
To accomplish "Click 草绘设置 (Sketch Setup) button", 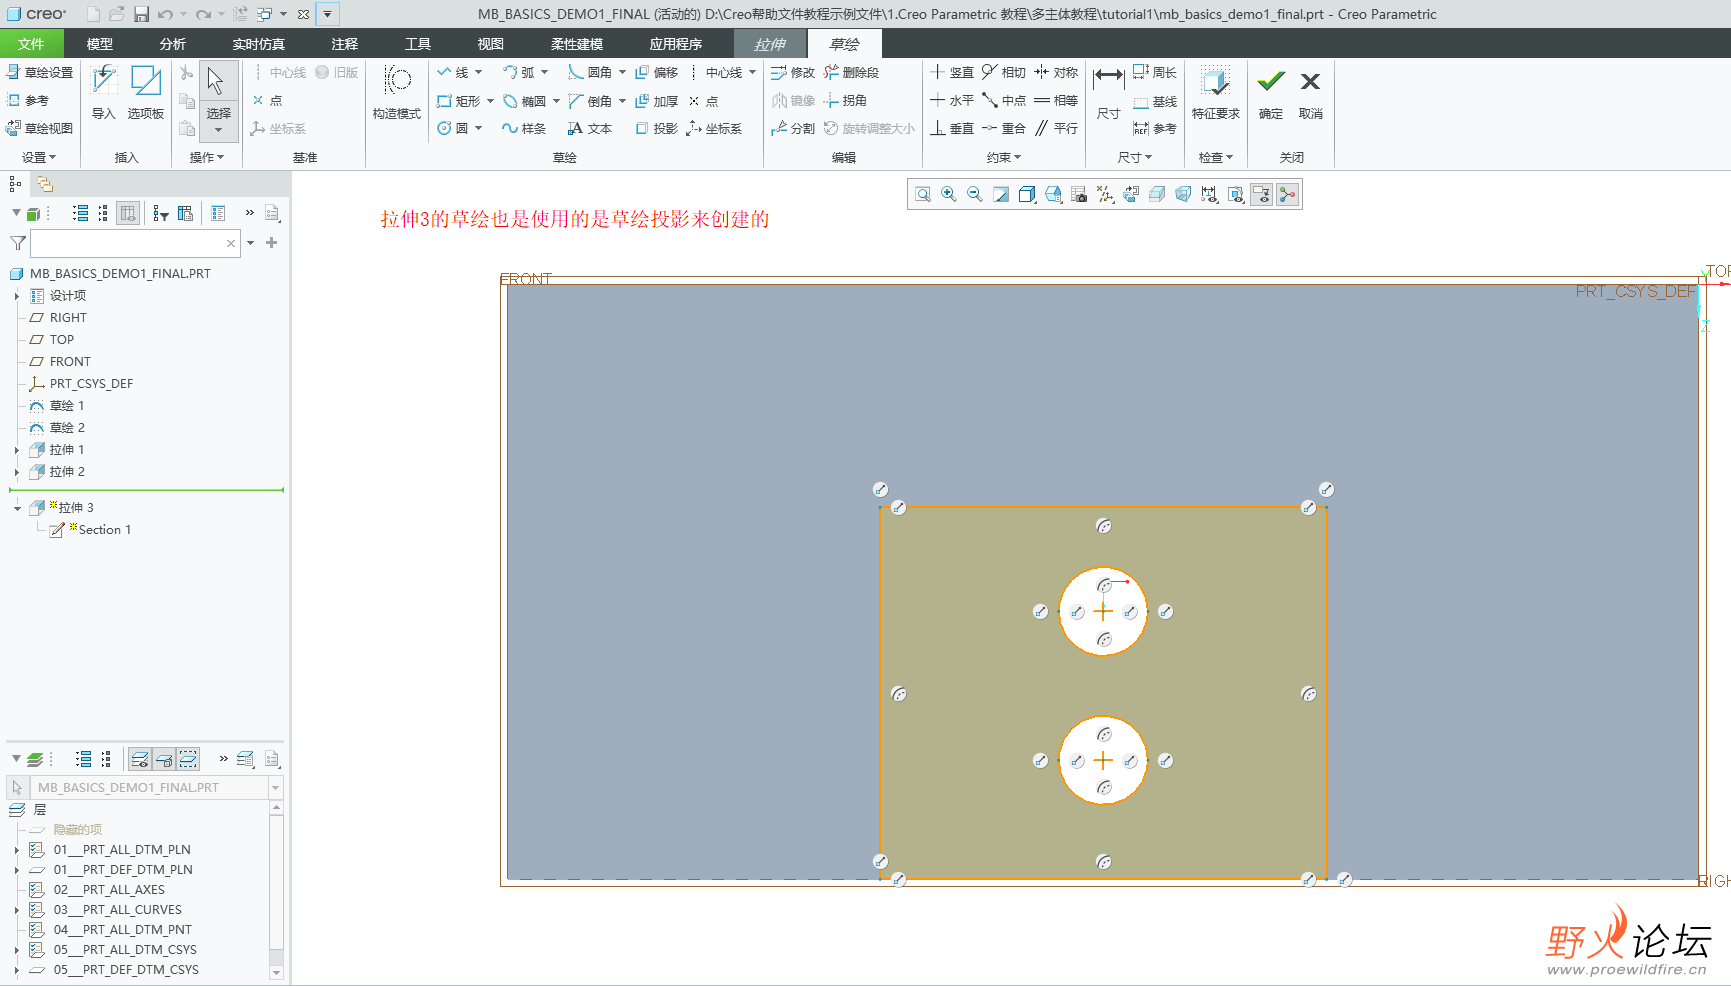I will click(x=40, y=72).
